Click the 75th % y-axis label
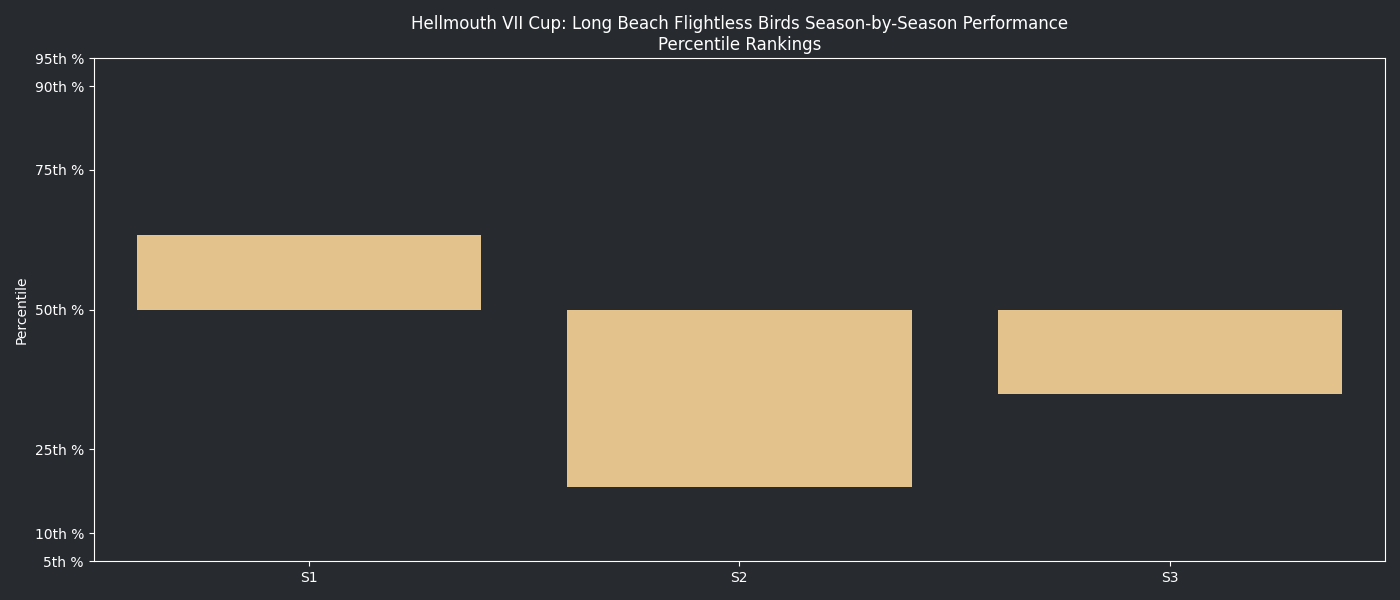 click(60, 171)
